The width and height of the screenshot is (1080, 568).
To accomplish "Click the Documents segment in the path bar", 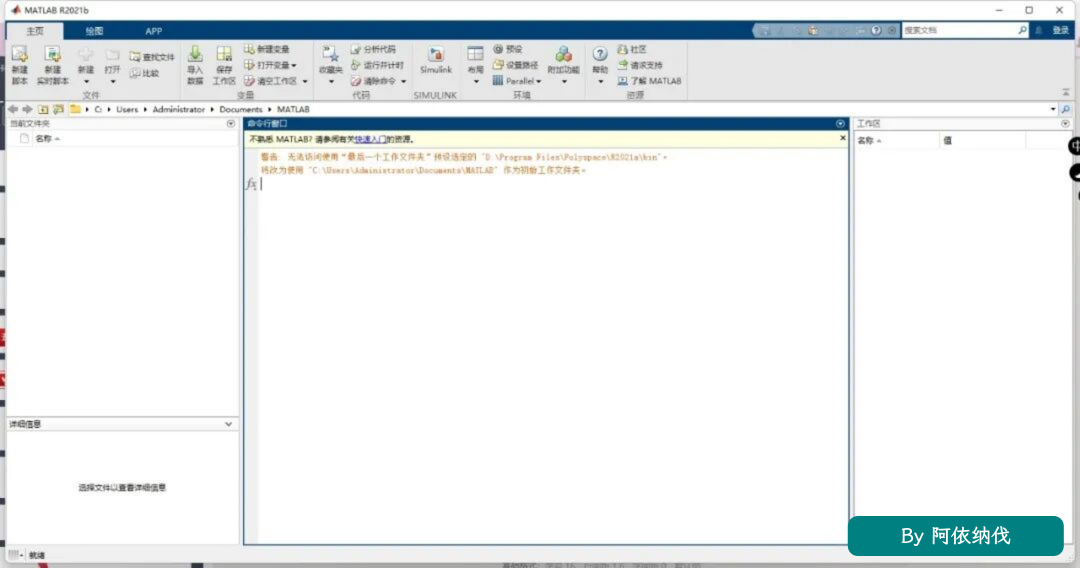I will (x=241, y=109).
